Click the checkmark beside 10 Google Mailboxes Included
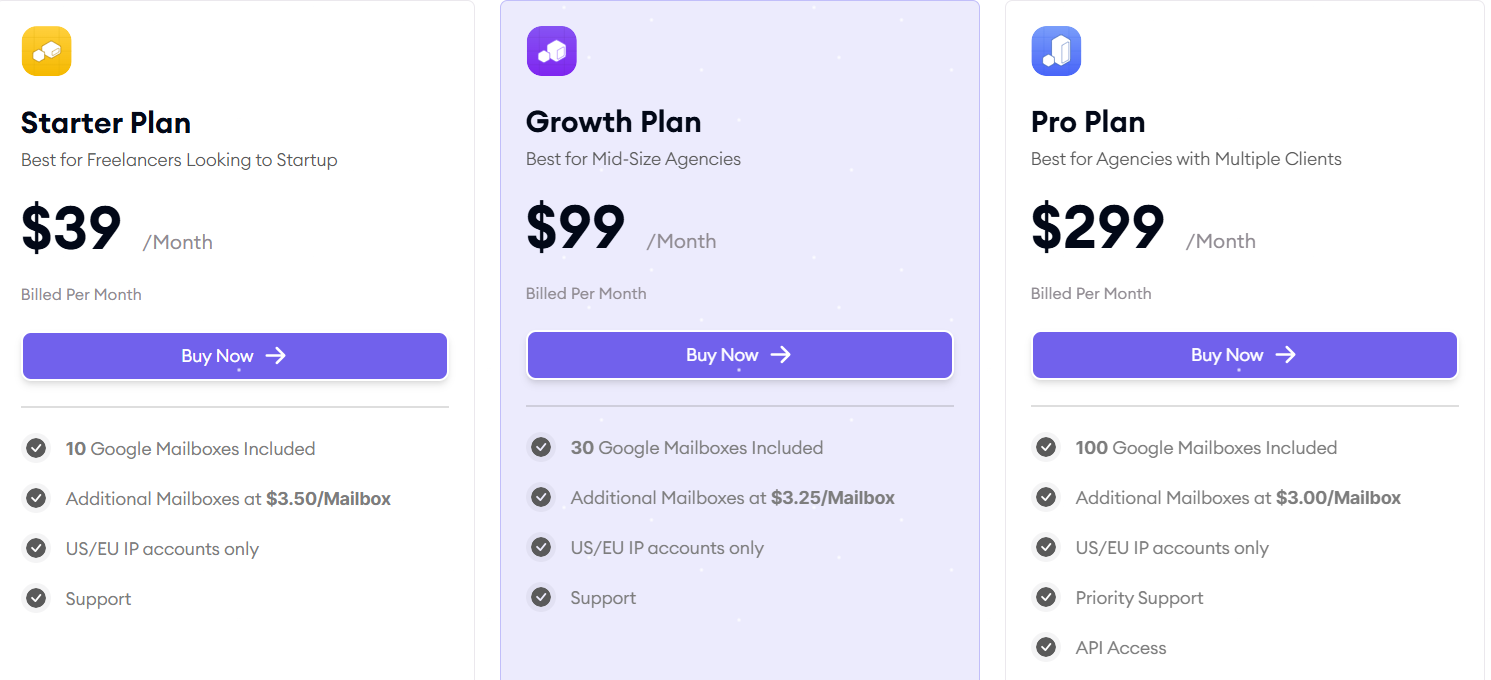1491x680 pixels. (36, 448)
